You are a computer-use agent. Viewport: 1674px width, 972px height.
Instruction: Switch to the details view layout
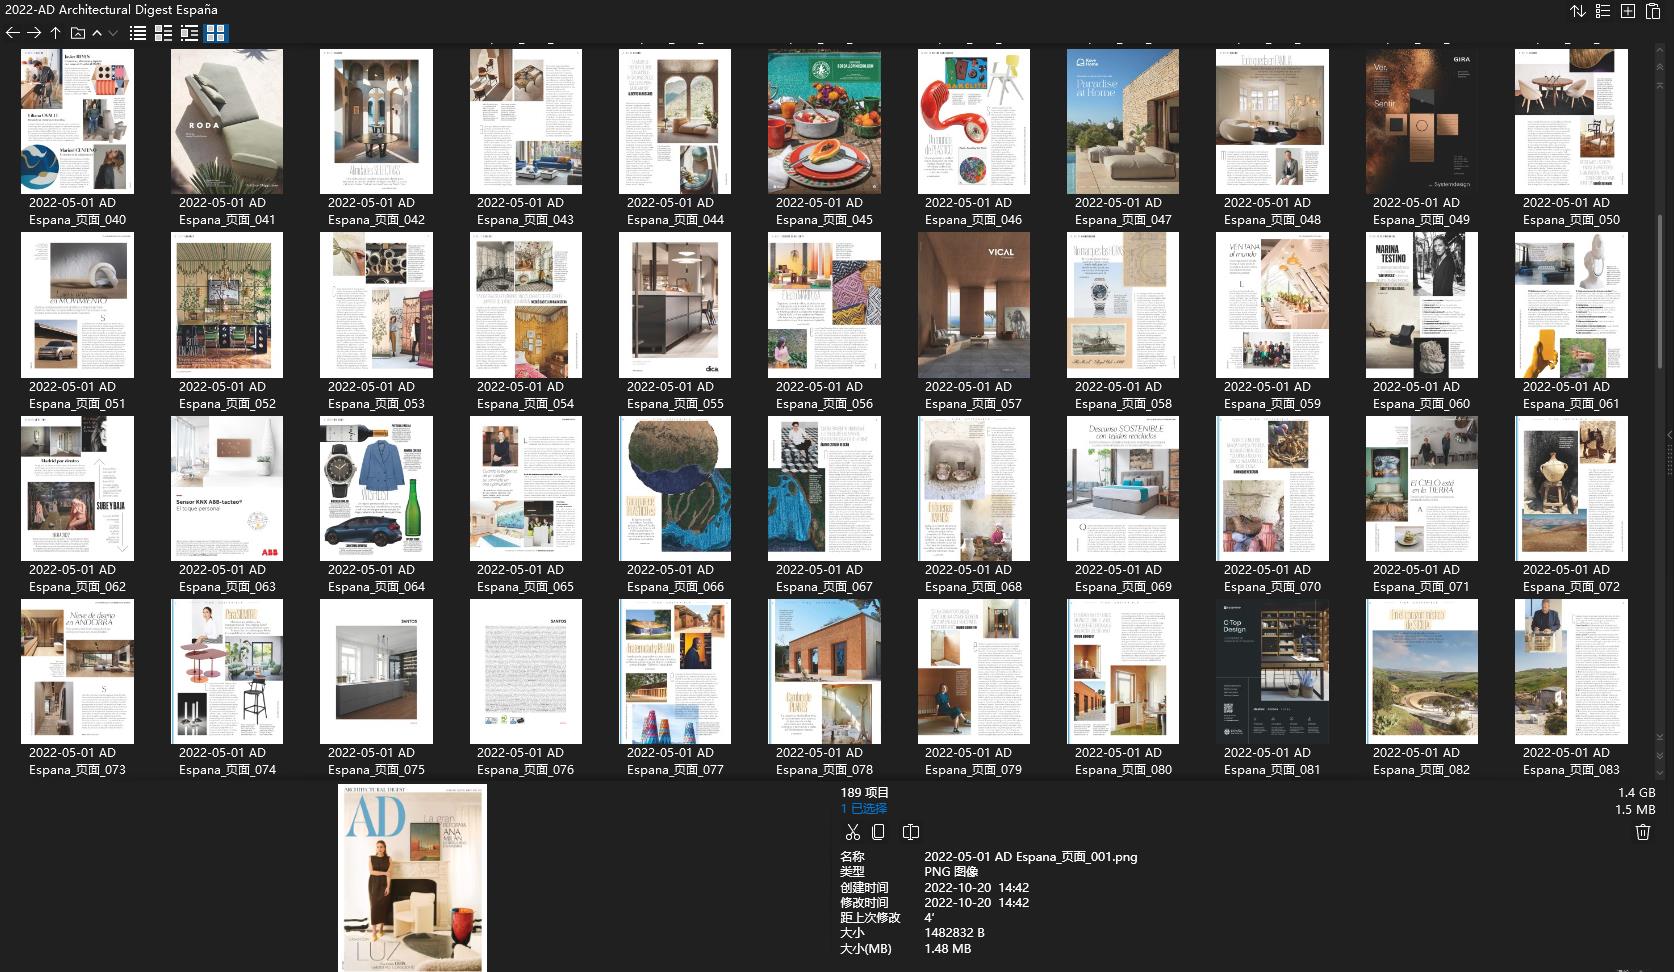190,32
